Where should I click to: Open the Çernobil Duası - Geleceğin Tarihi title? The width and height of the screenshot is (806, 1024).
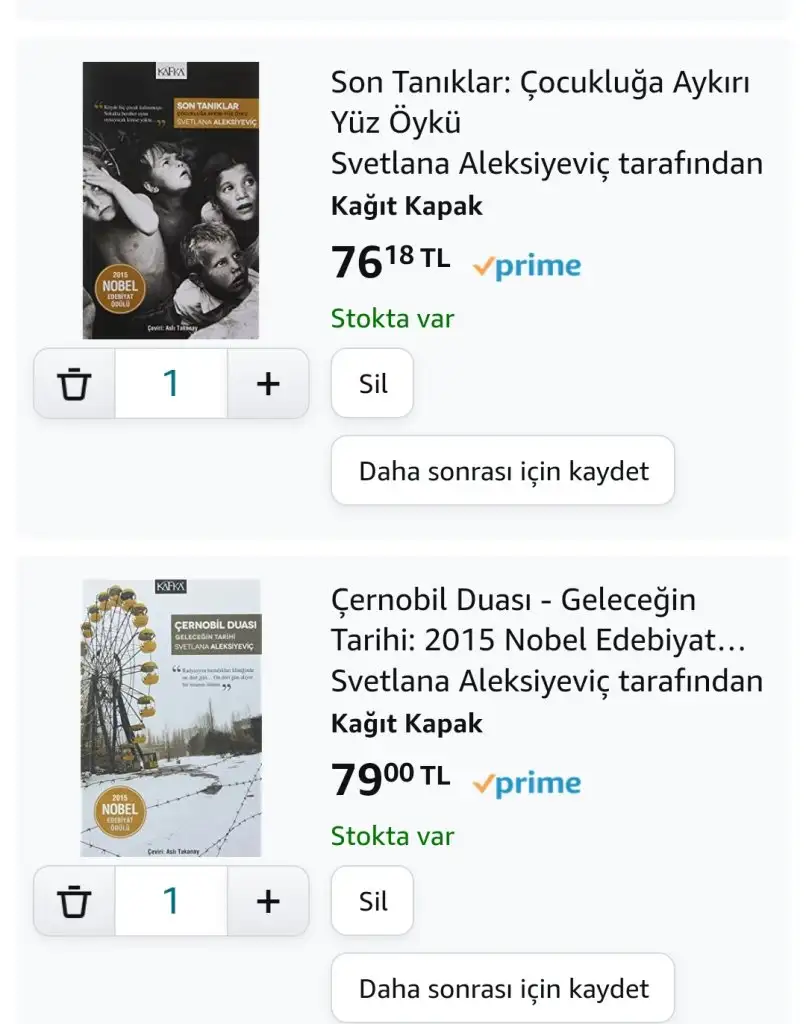[x=538, y=620]
